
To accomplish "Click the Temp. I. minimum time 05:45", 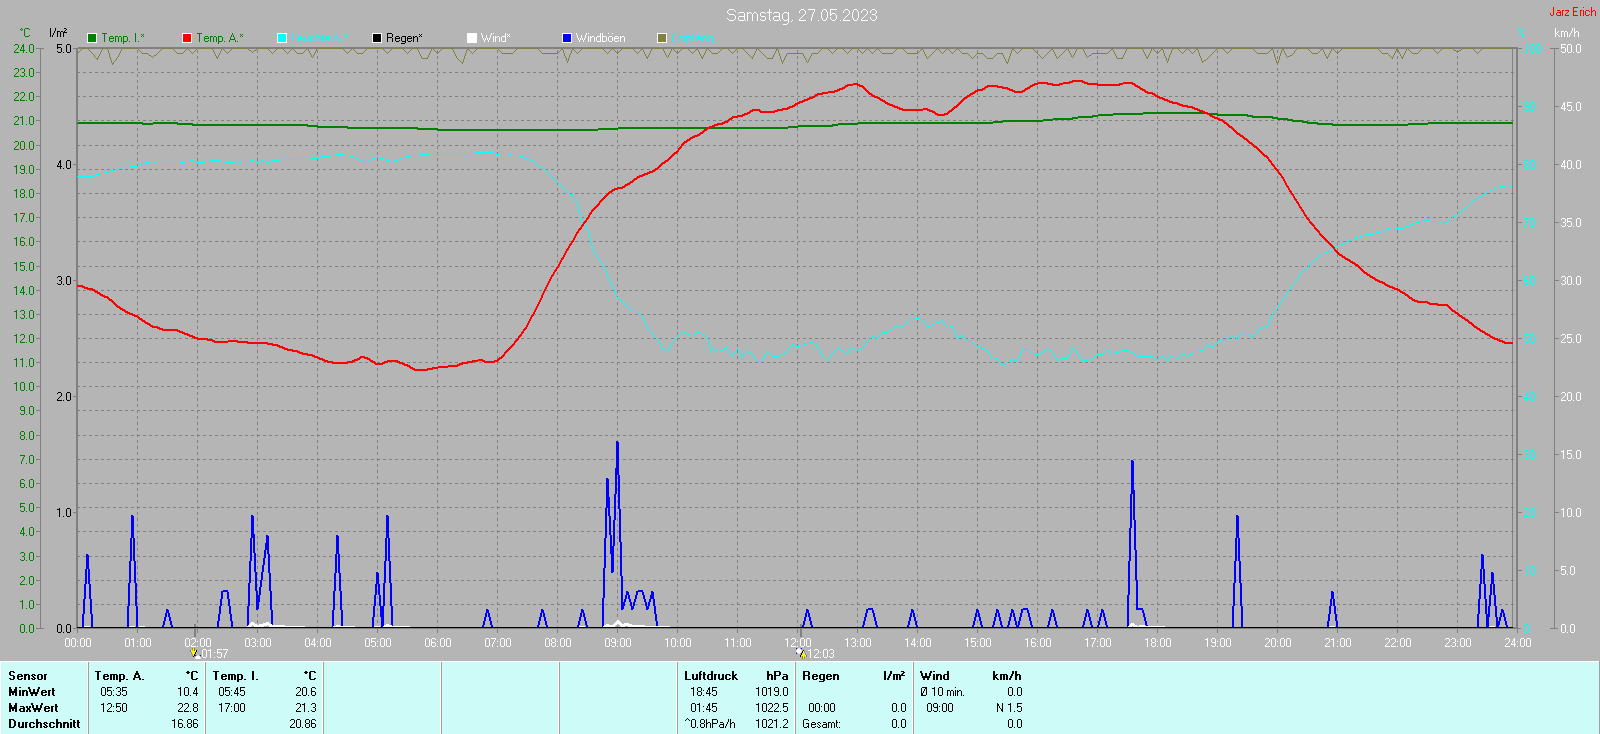I will pyautogui.click(x=232, y=692).
